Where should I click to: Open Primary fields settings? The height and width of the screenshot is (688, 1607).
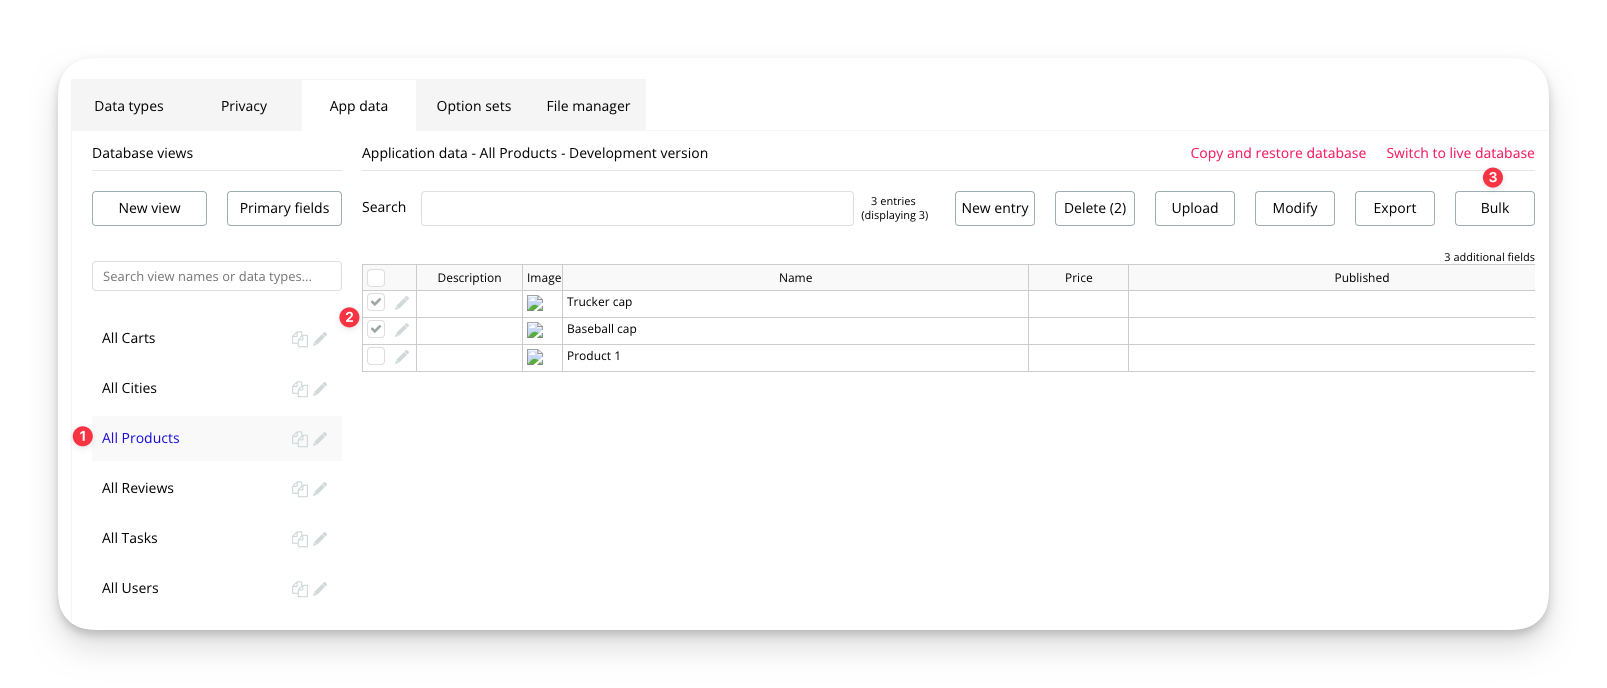(284, 208)
